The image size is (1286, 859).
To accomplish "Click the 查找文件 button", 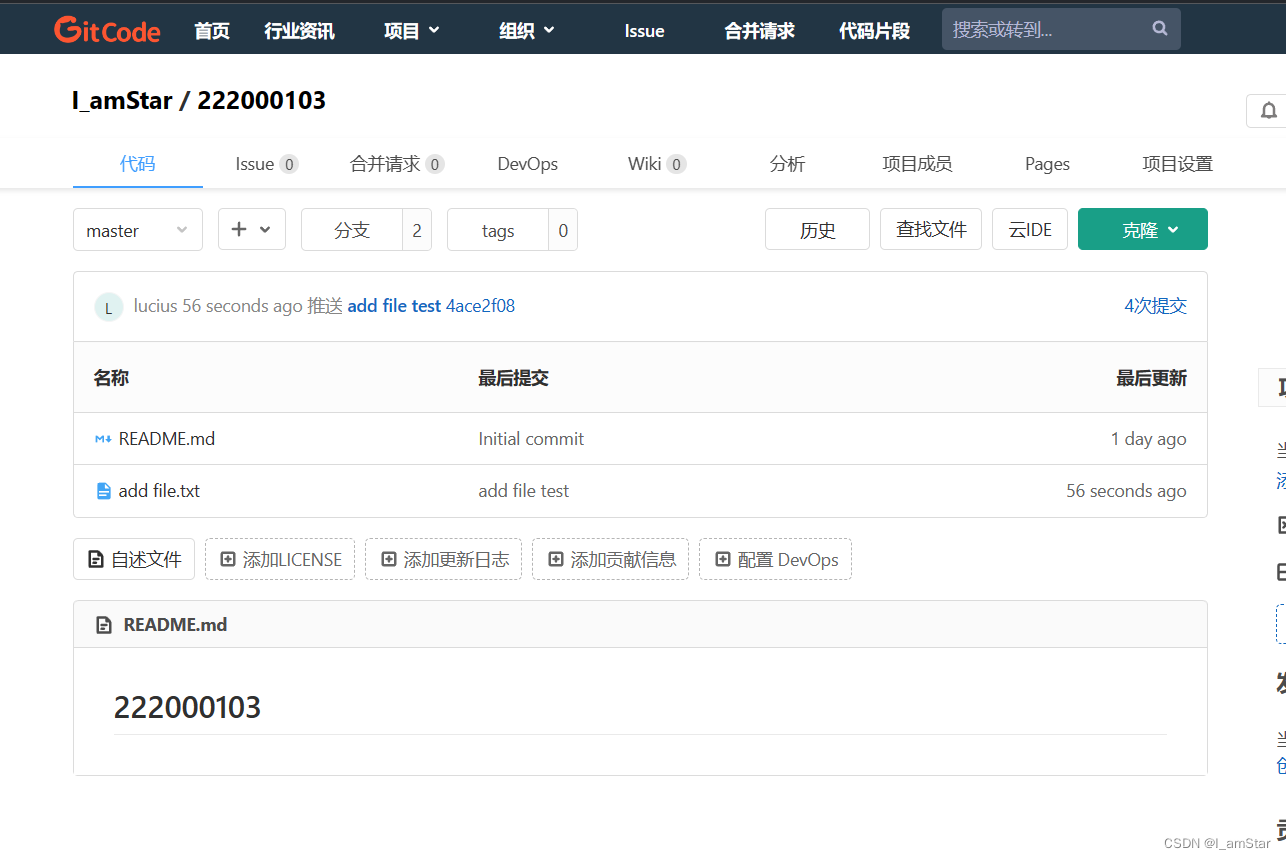I will point(931,229).
